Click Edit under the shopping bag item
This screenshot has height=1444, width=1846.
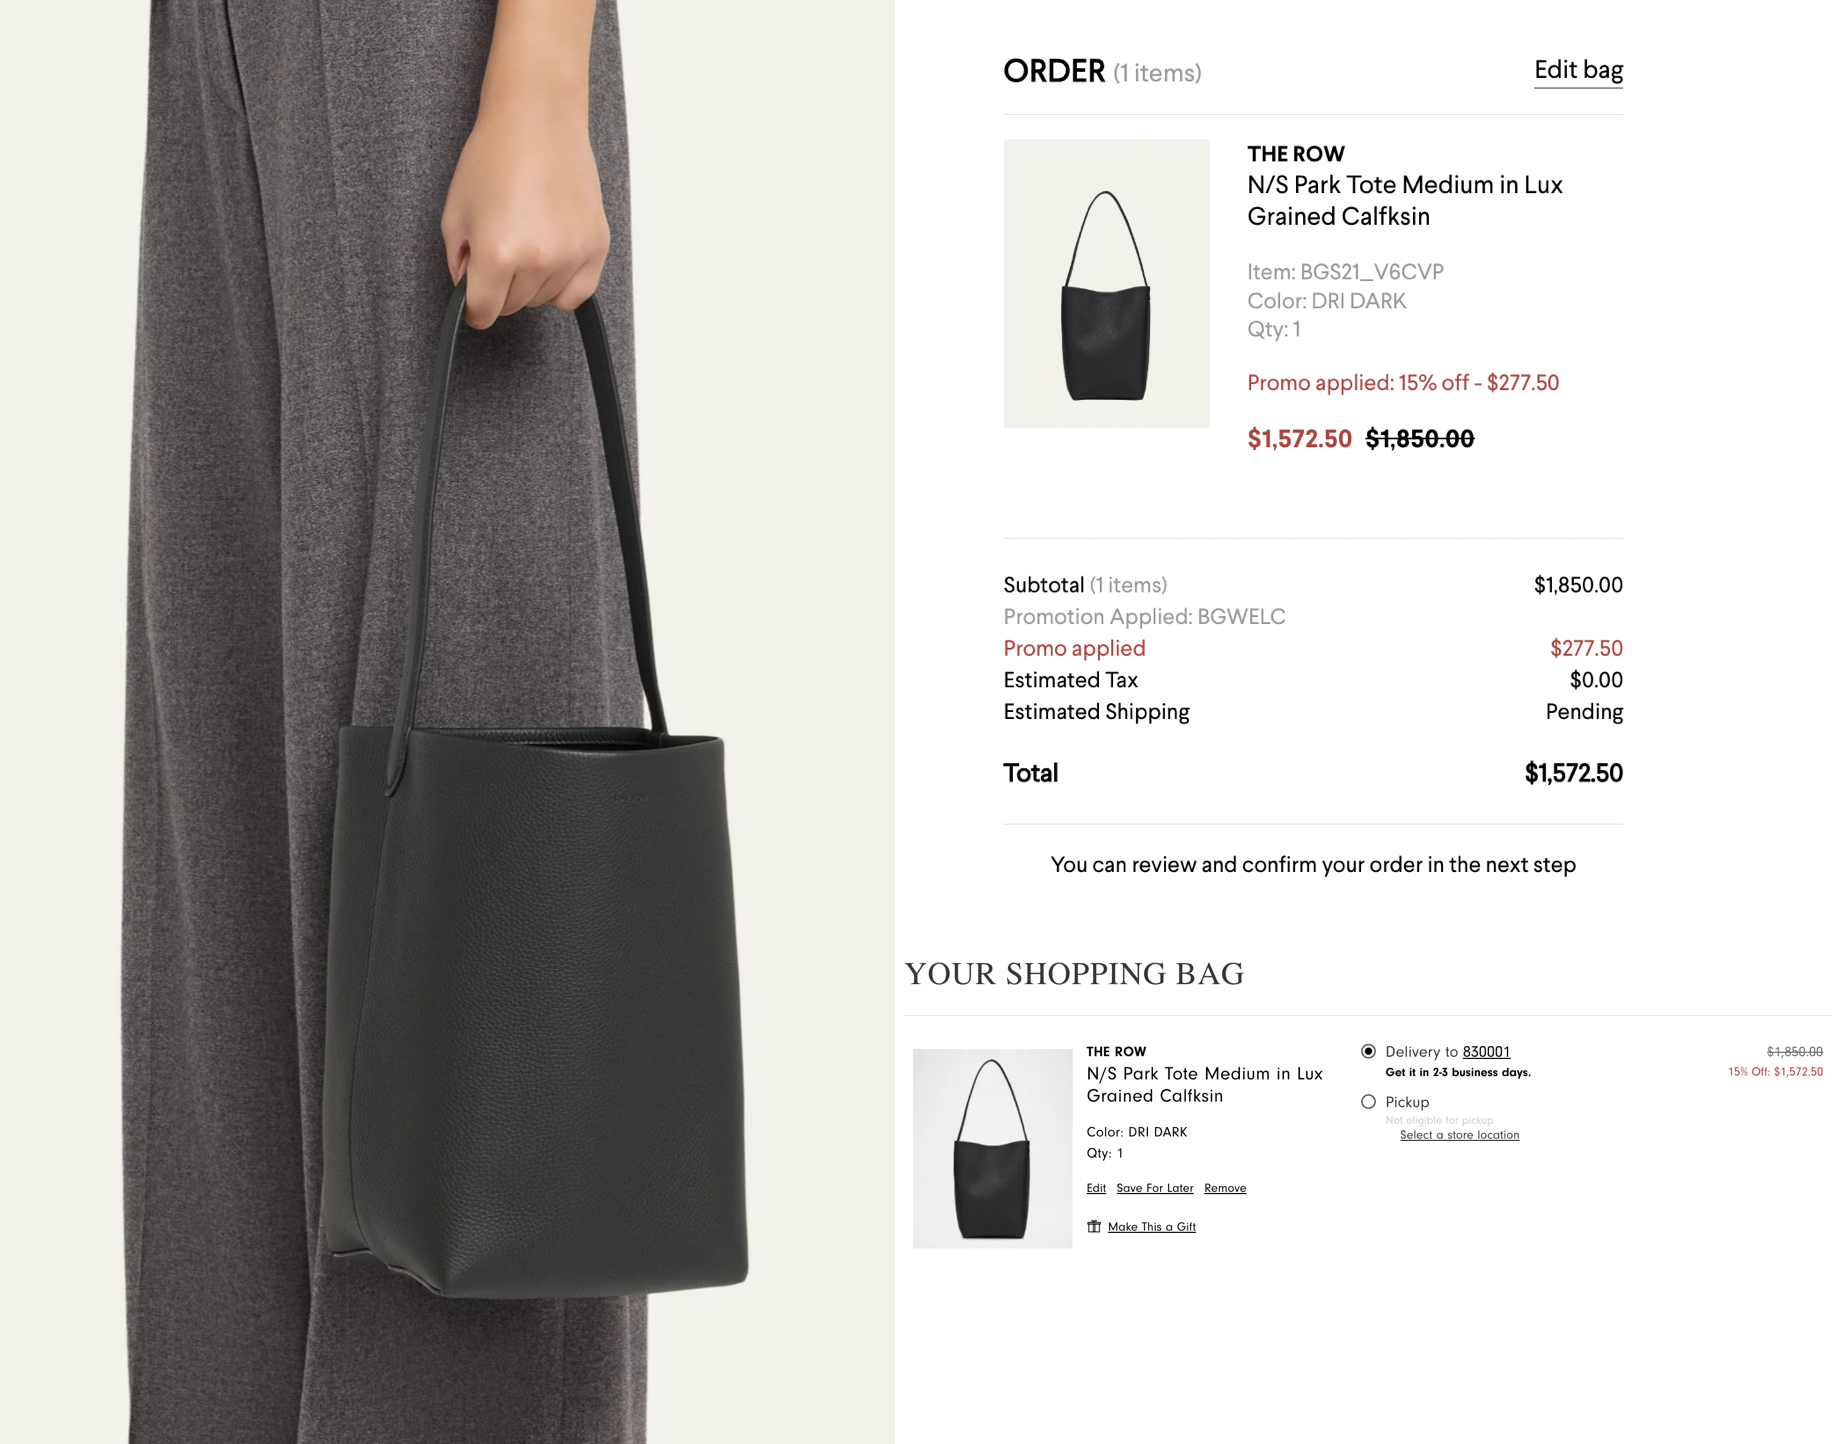coord(1096,1188)
